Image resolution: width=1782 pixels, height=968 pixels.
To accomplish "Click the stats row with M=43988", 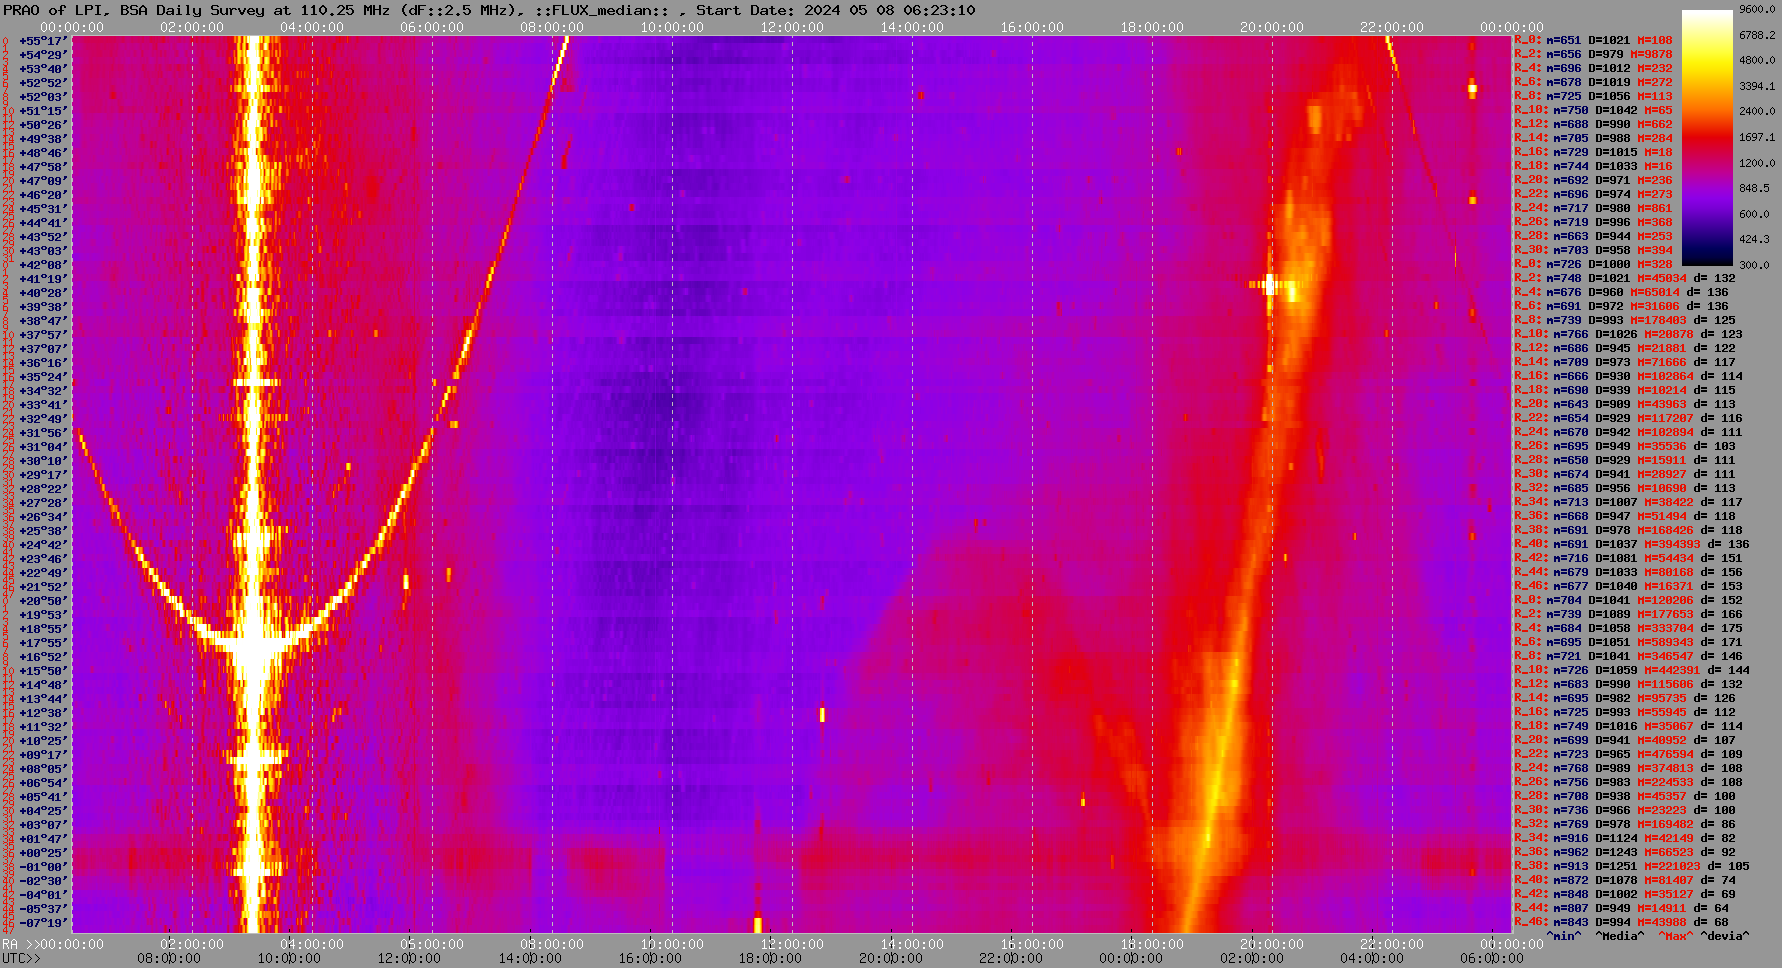I will [1623, 923].
